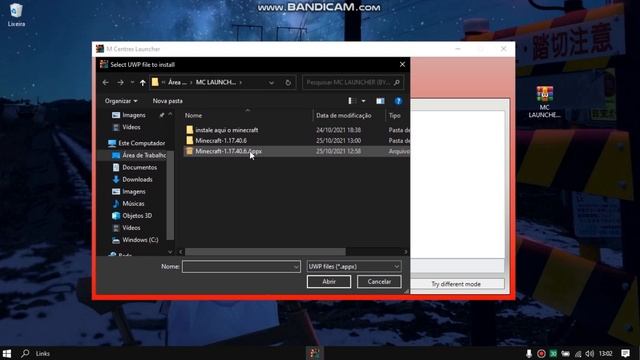Click the microphone tray icon
640x360 pixels.
529,353
